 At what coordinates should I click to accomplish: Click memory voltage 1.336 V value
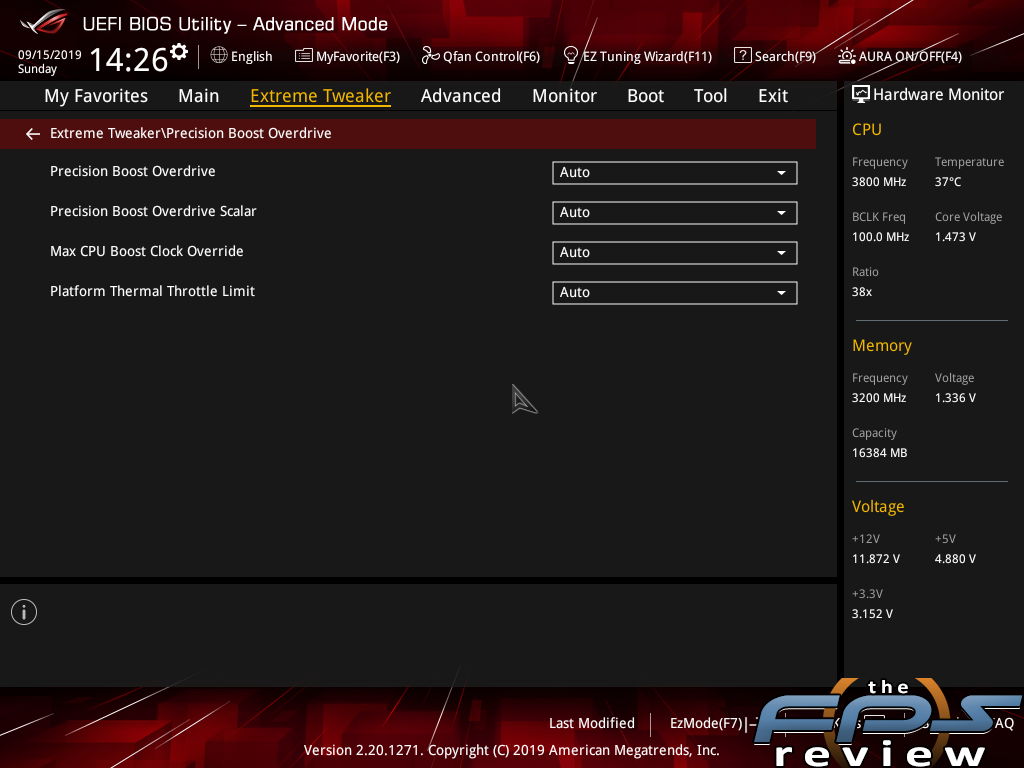(x=955, y=398)
